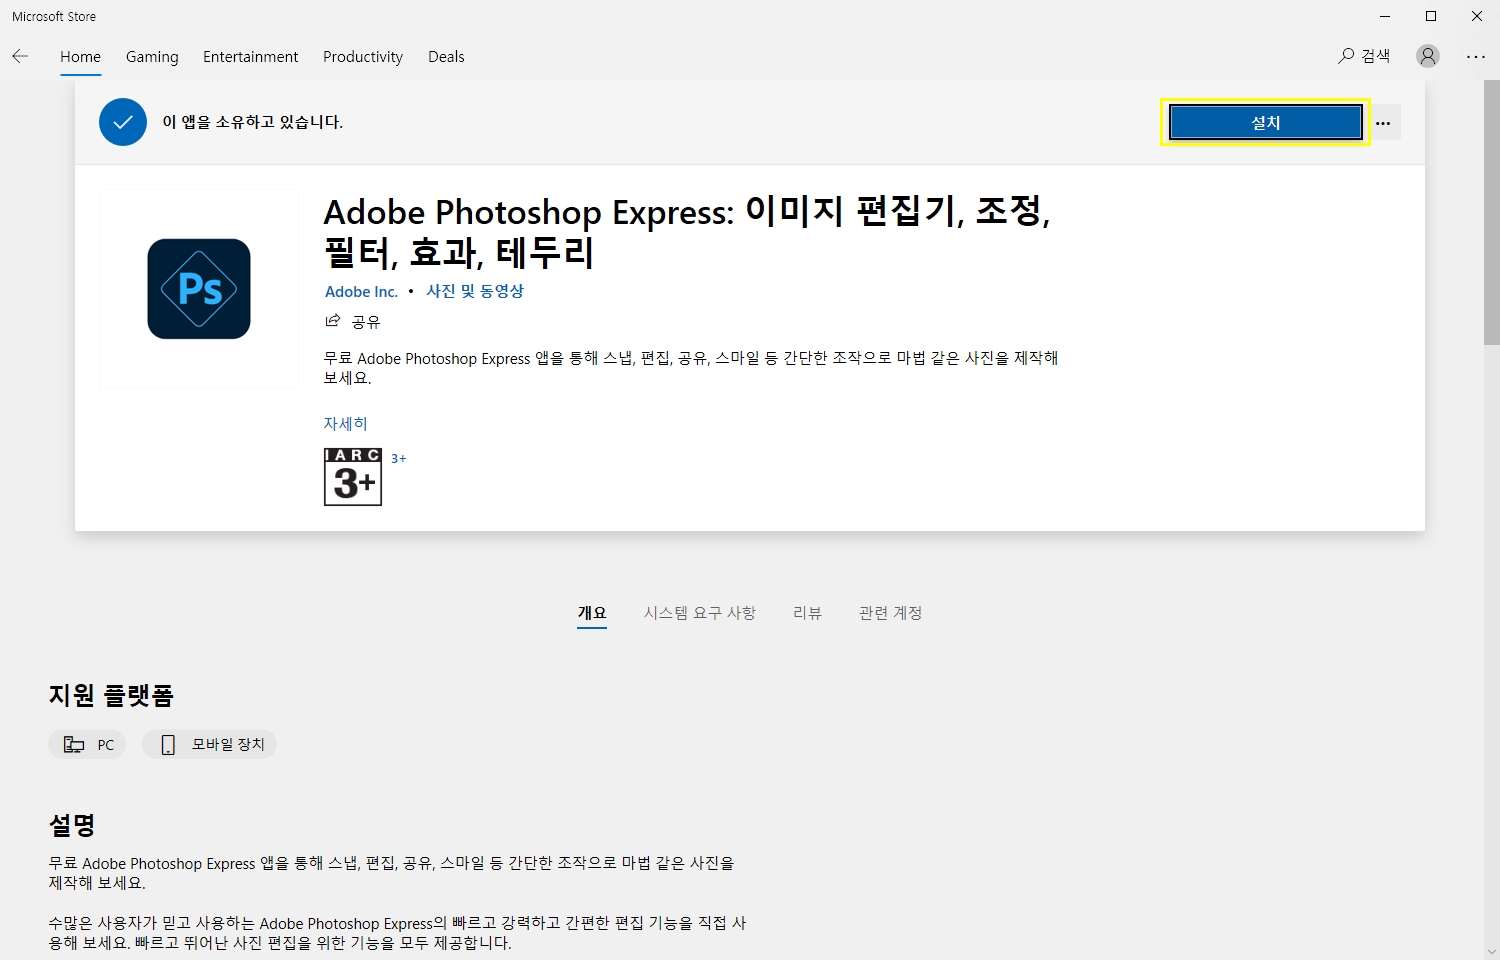Expand description with 자세히 link
The height and width of the screenshot is (960, 1500).
[x=345, y=424]
